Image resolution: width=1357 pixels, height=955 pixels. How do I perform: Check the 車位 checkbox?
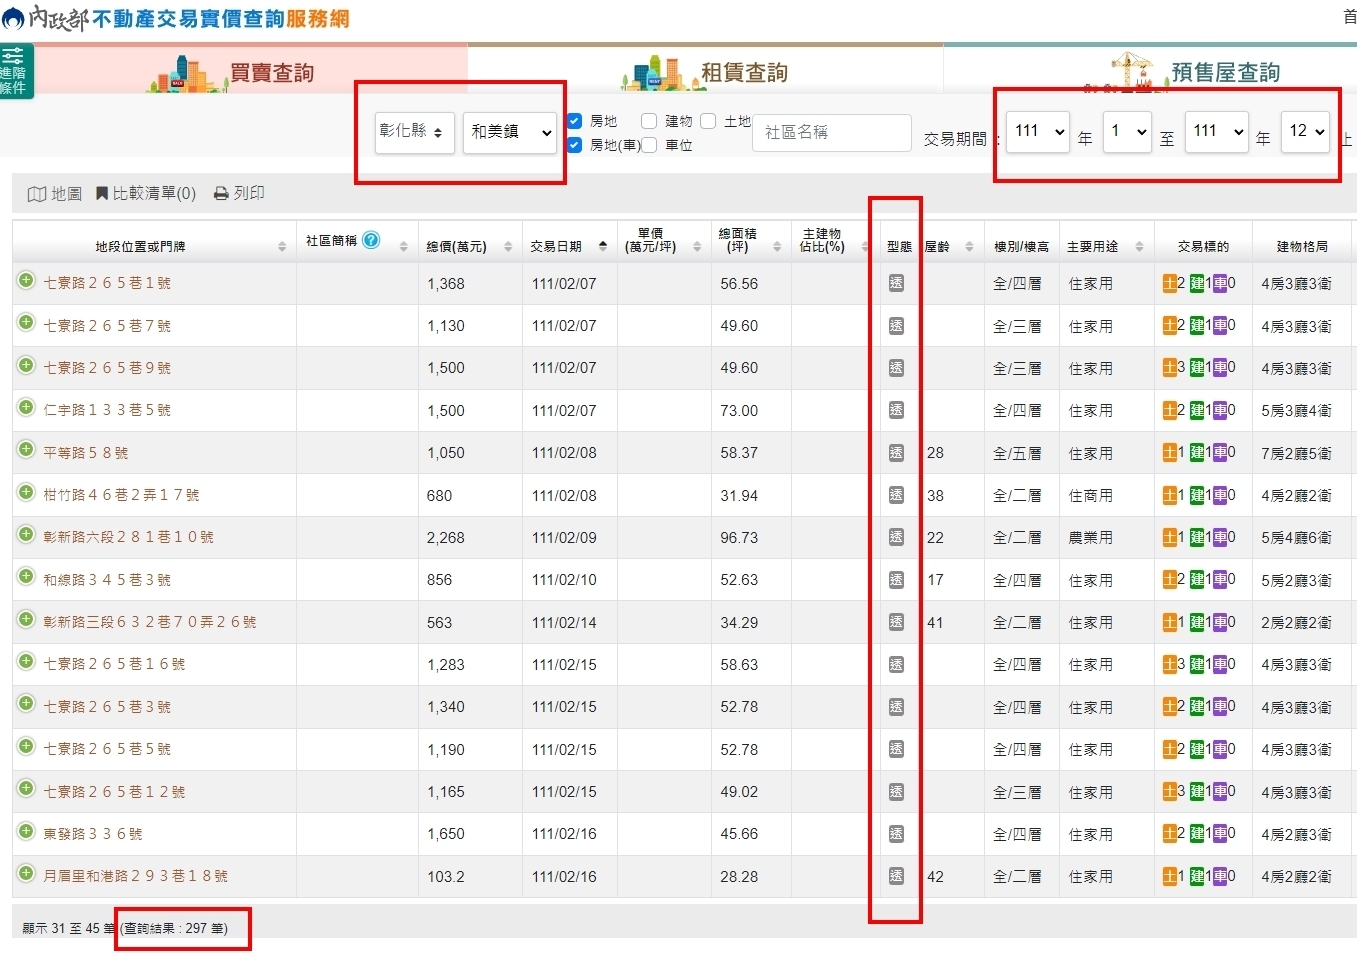coord(648,145)
